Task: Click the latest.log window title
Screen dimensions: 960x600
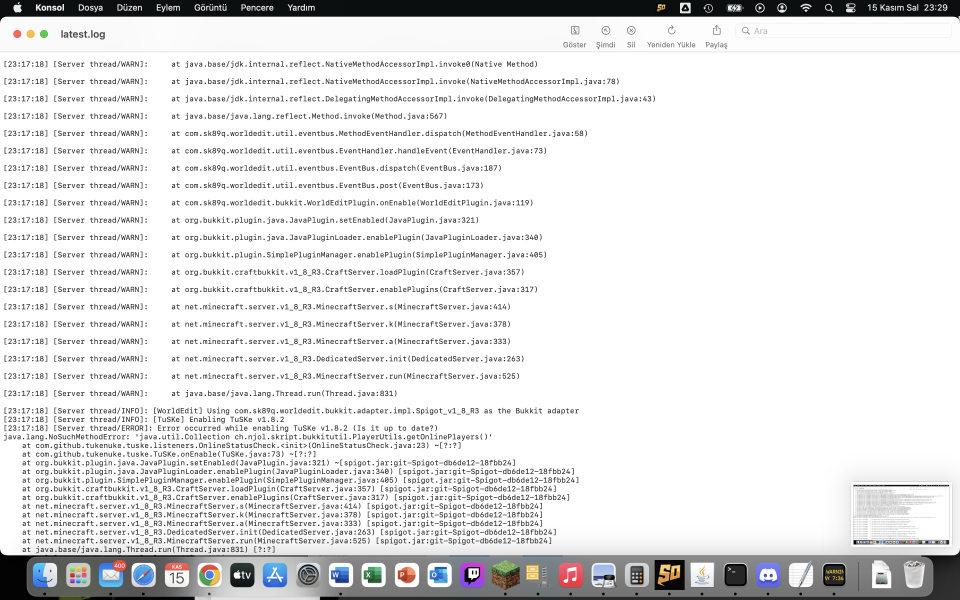Action: tap(83, 34)
